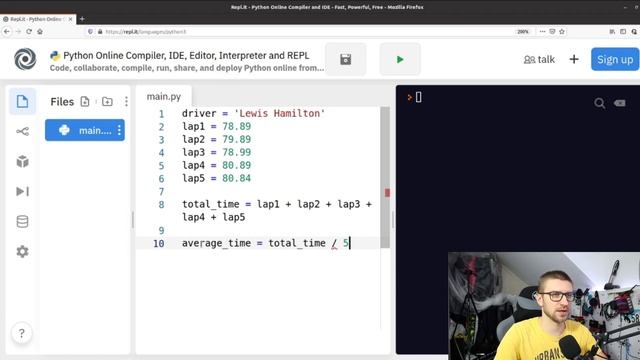Viewport: 640px width, 360px height.
Task: Open Firefox library icon
Action: [612, 31]
